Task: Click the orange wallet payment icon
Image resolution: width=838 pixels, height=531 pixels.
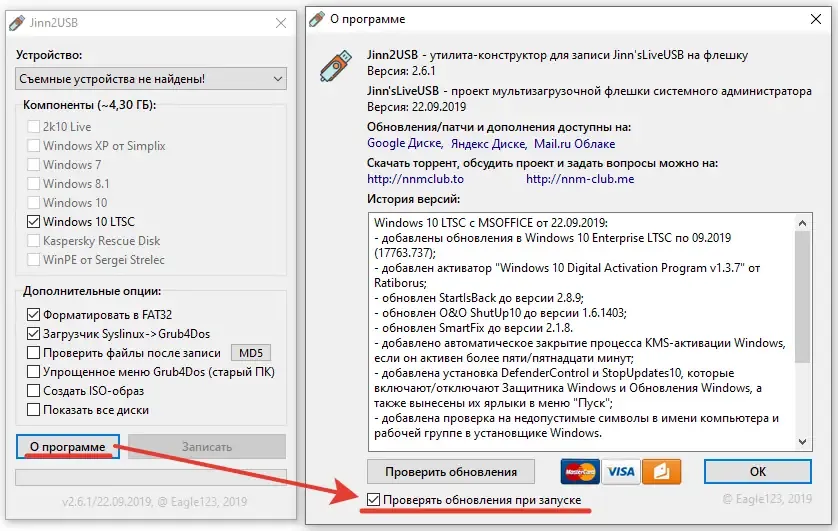Action: pos(661,471)
